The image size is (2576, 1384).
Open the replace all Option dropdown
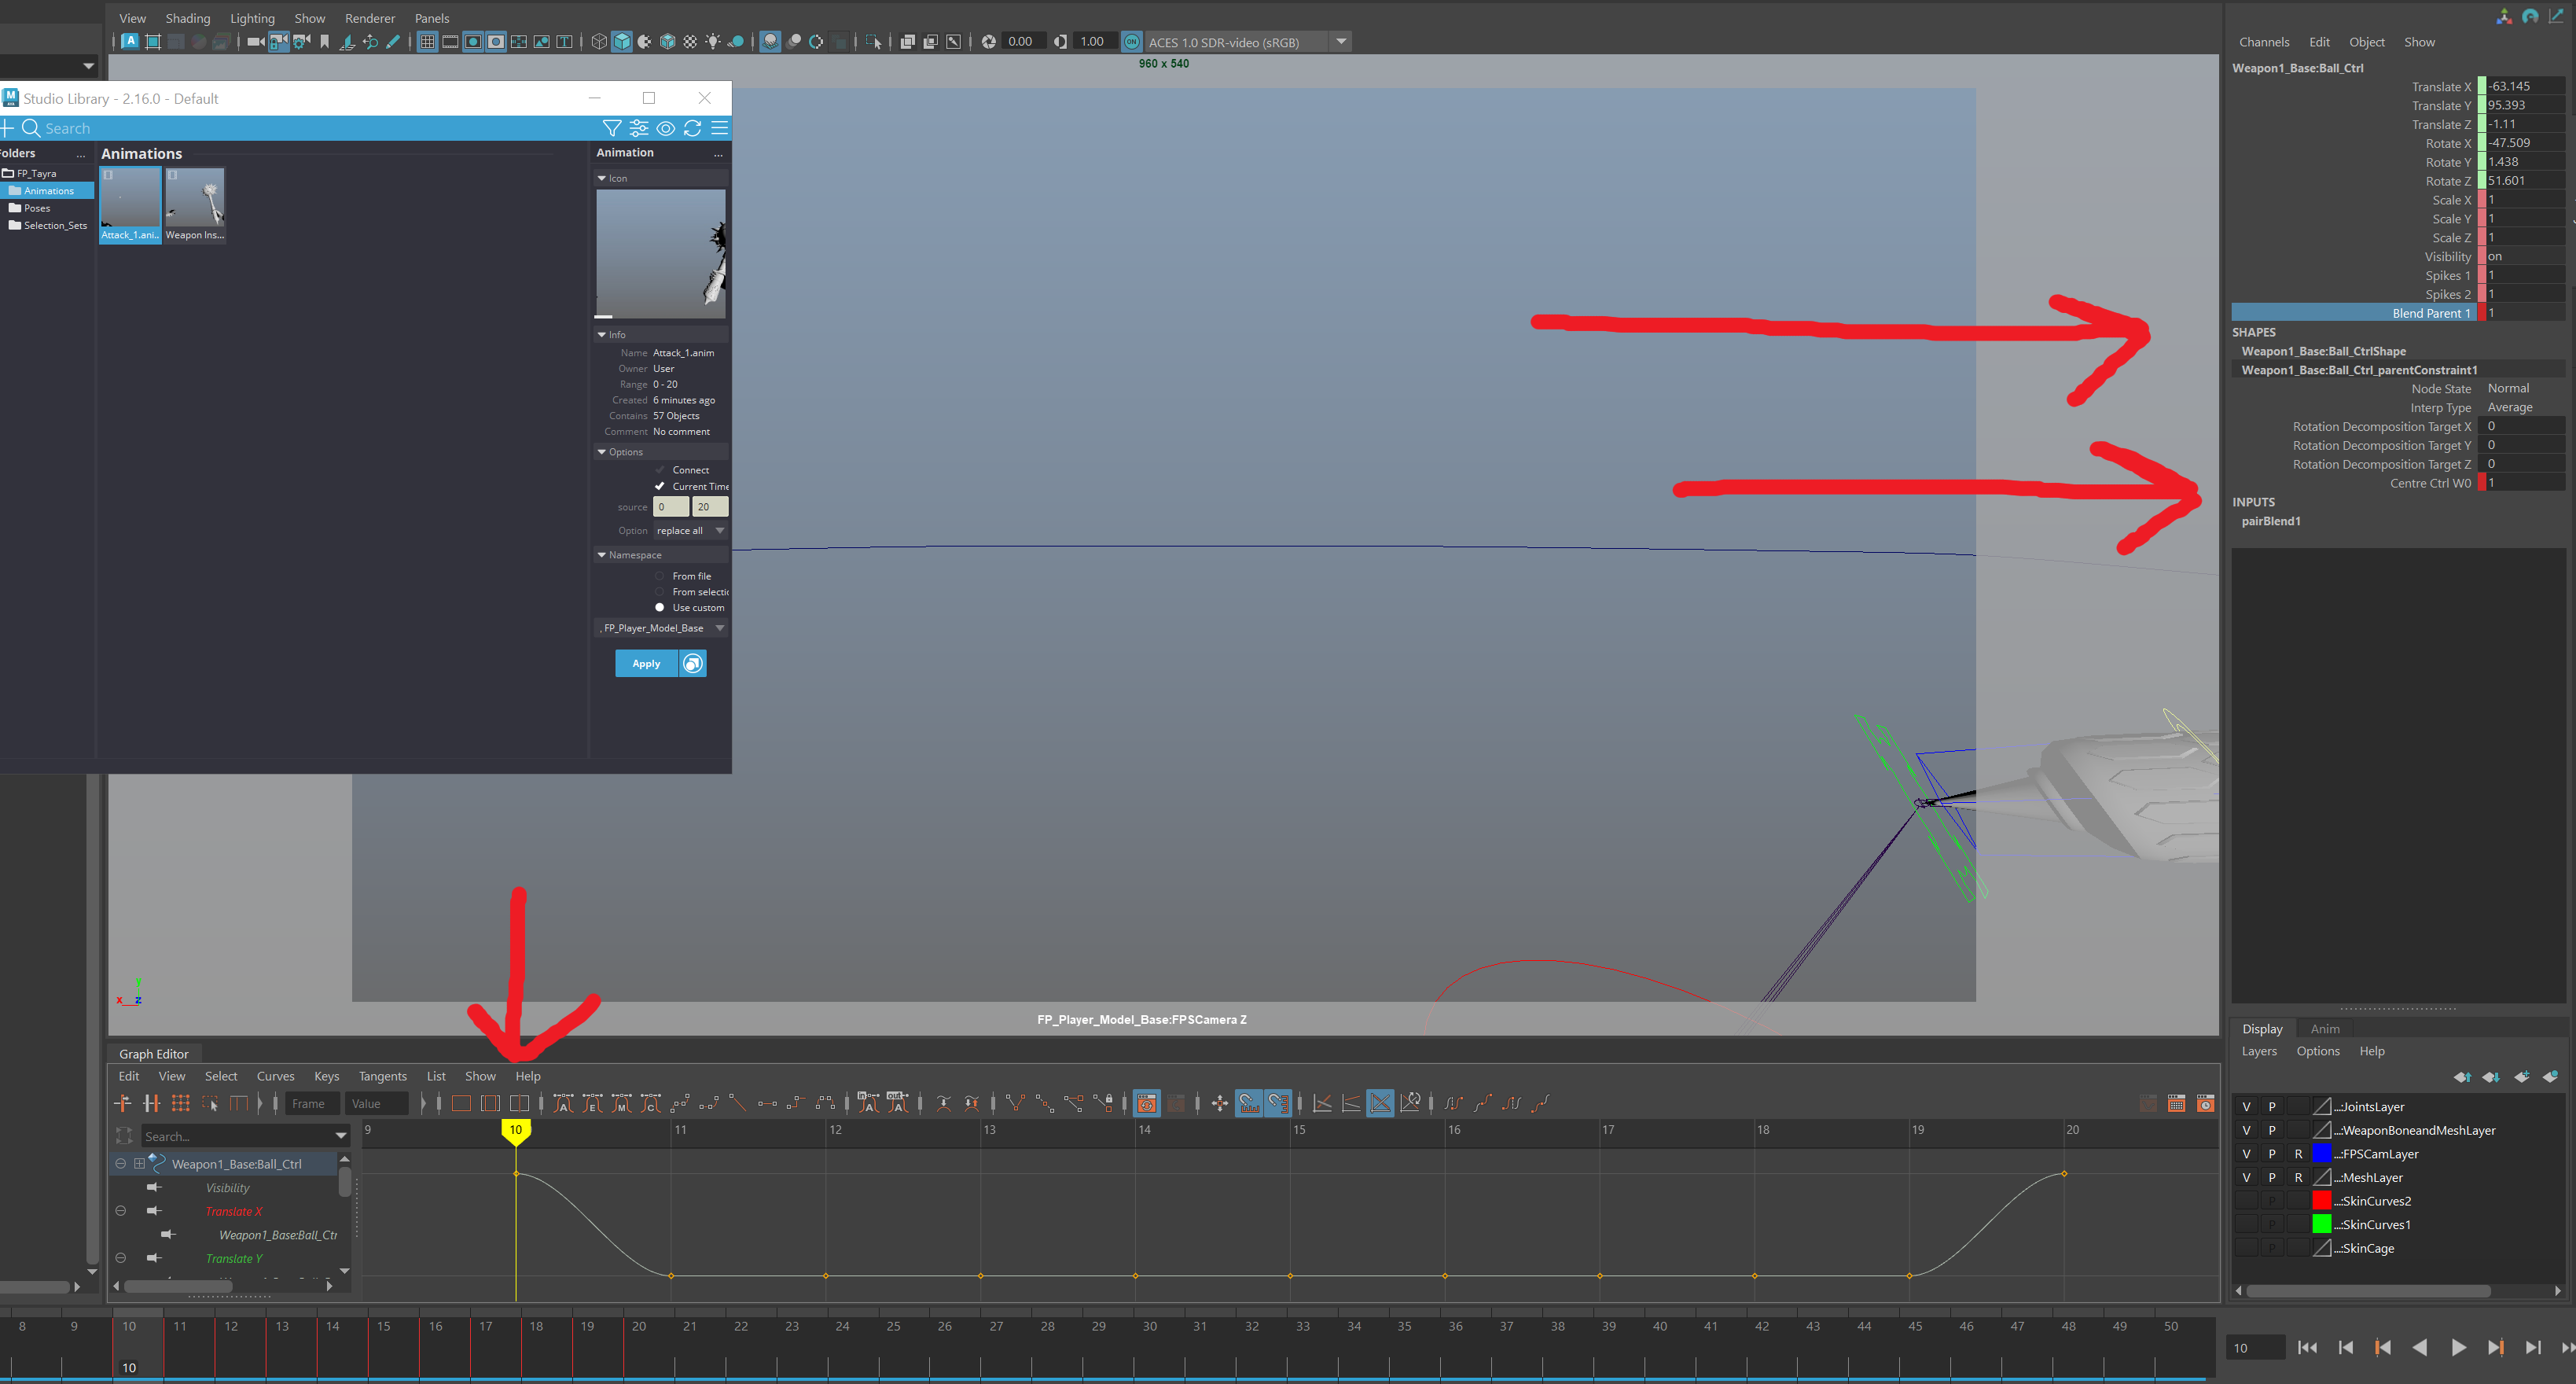click(x=690, y=531)
